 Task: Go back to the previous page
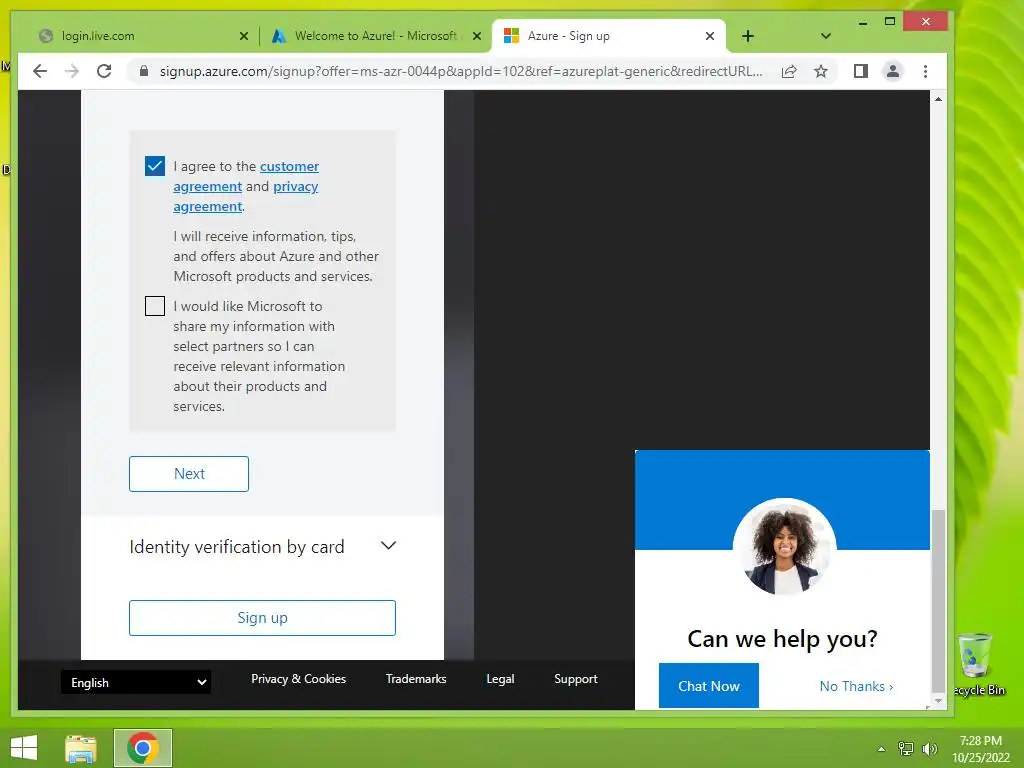pyautogui.click(x=40, y=71)
